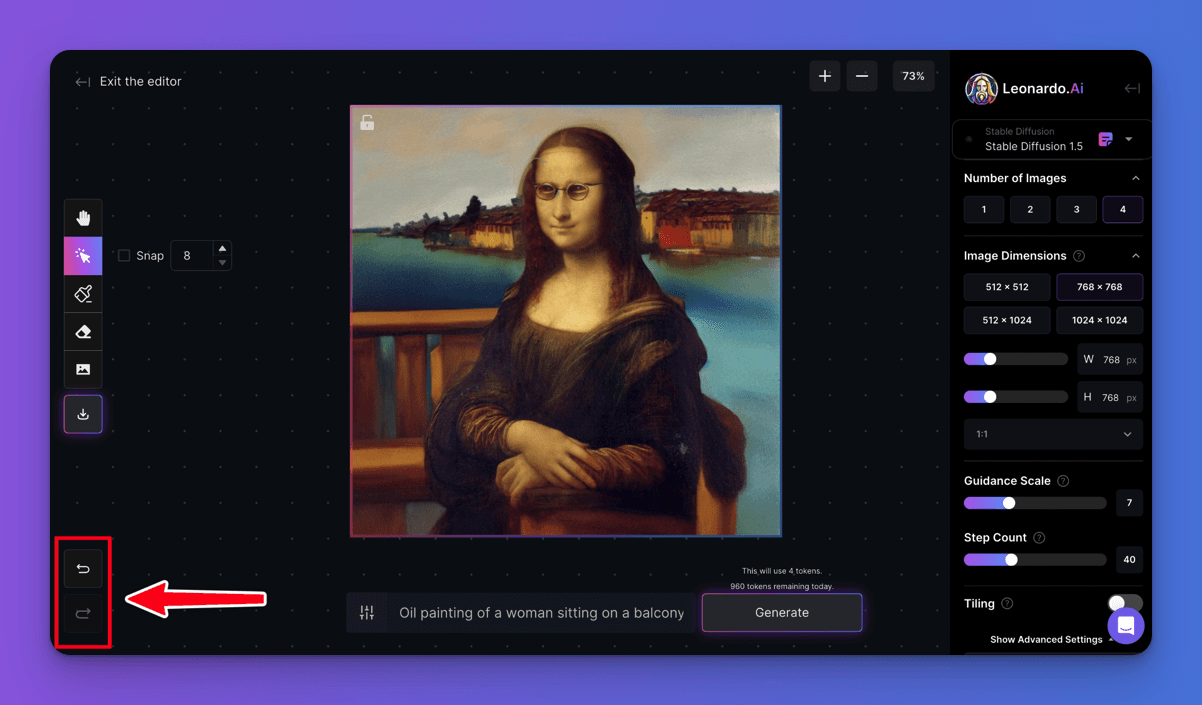
Task: Show help for Step Count
Action: pos(1039,538)
